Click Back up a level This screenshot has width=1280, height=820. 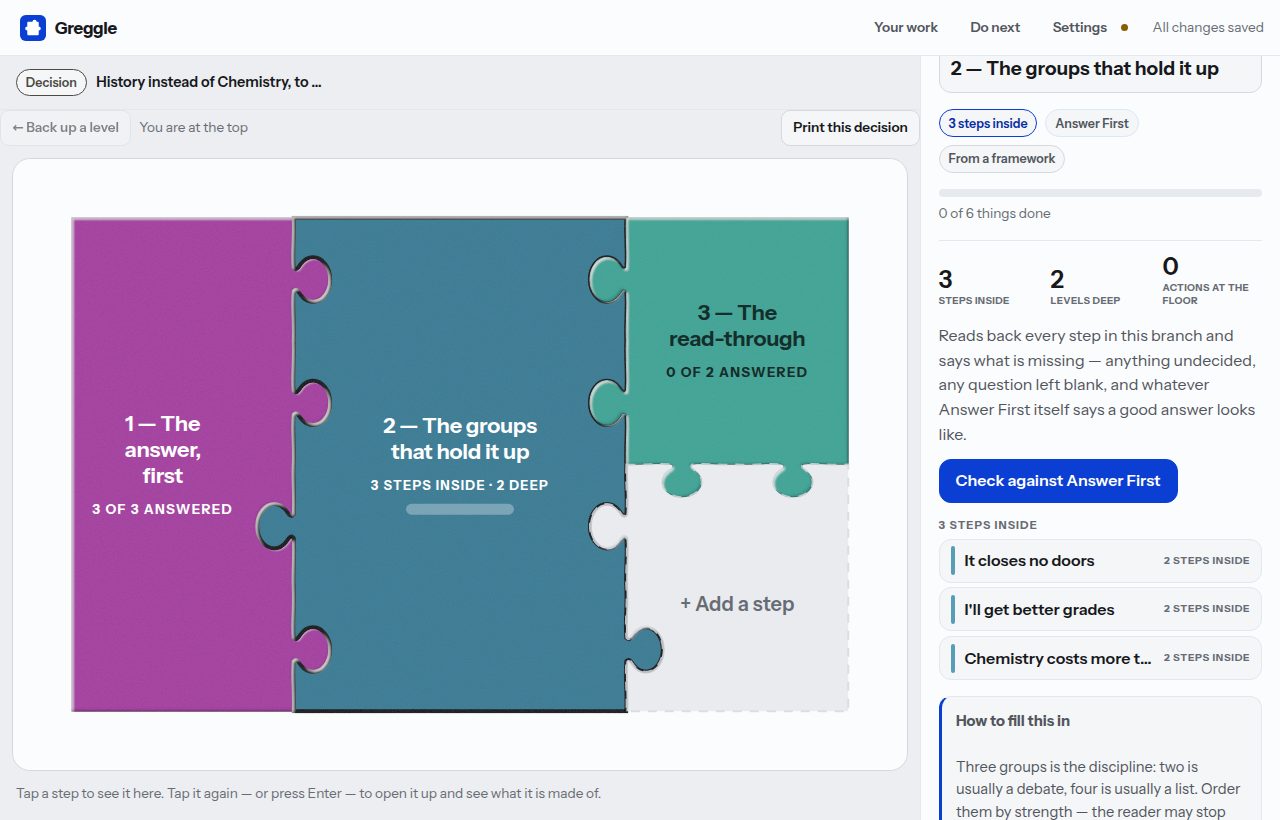click(66, 127)
